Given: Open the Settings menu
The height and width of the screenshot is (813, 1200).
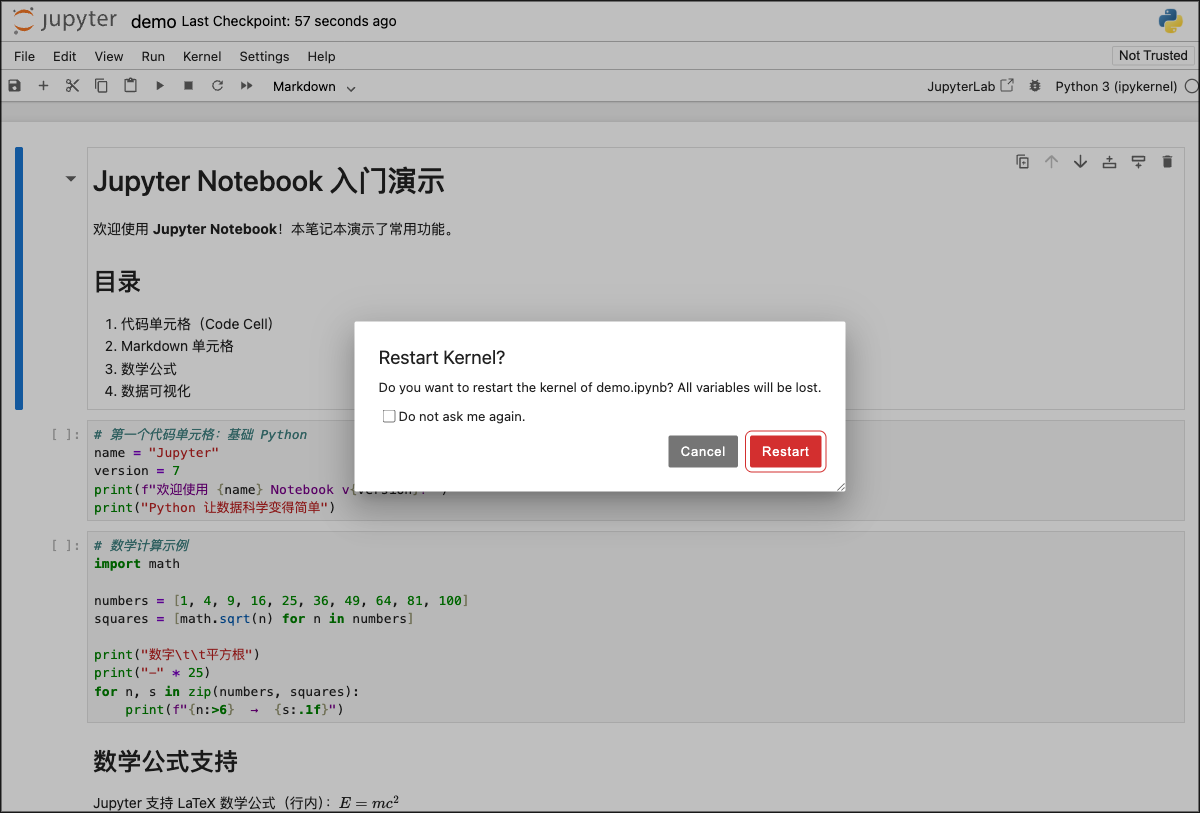Looking at the screenshot, I should 264,56.
